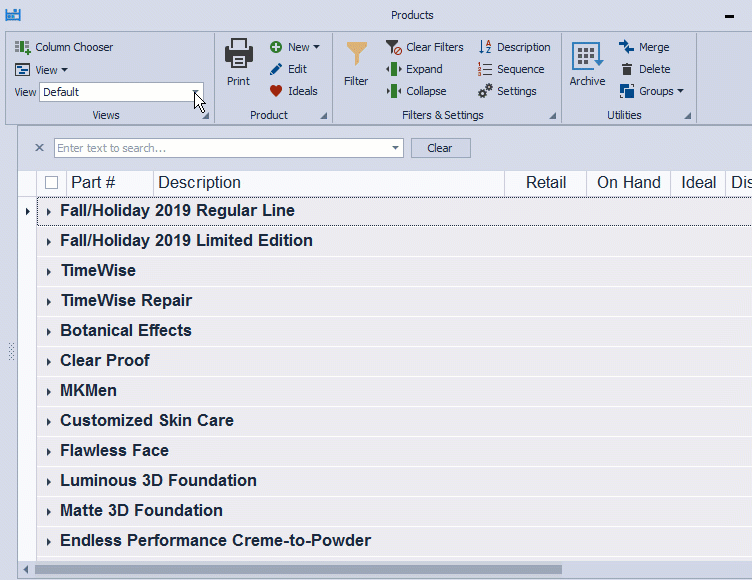Image resolution: width=752 pixels, height=580 pixels.
Task: Select the MKMen row text
Action: pyautogui.click(x=88, y=391)
